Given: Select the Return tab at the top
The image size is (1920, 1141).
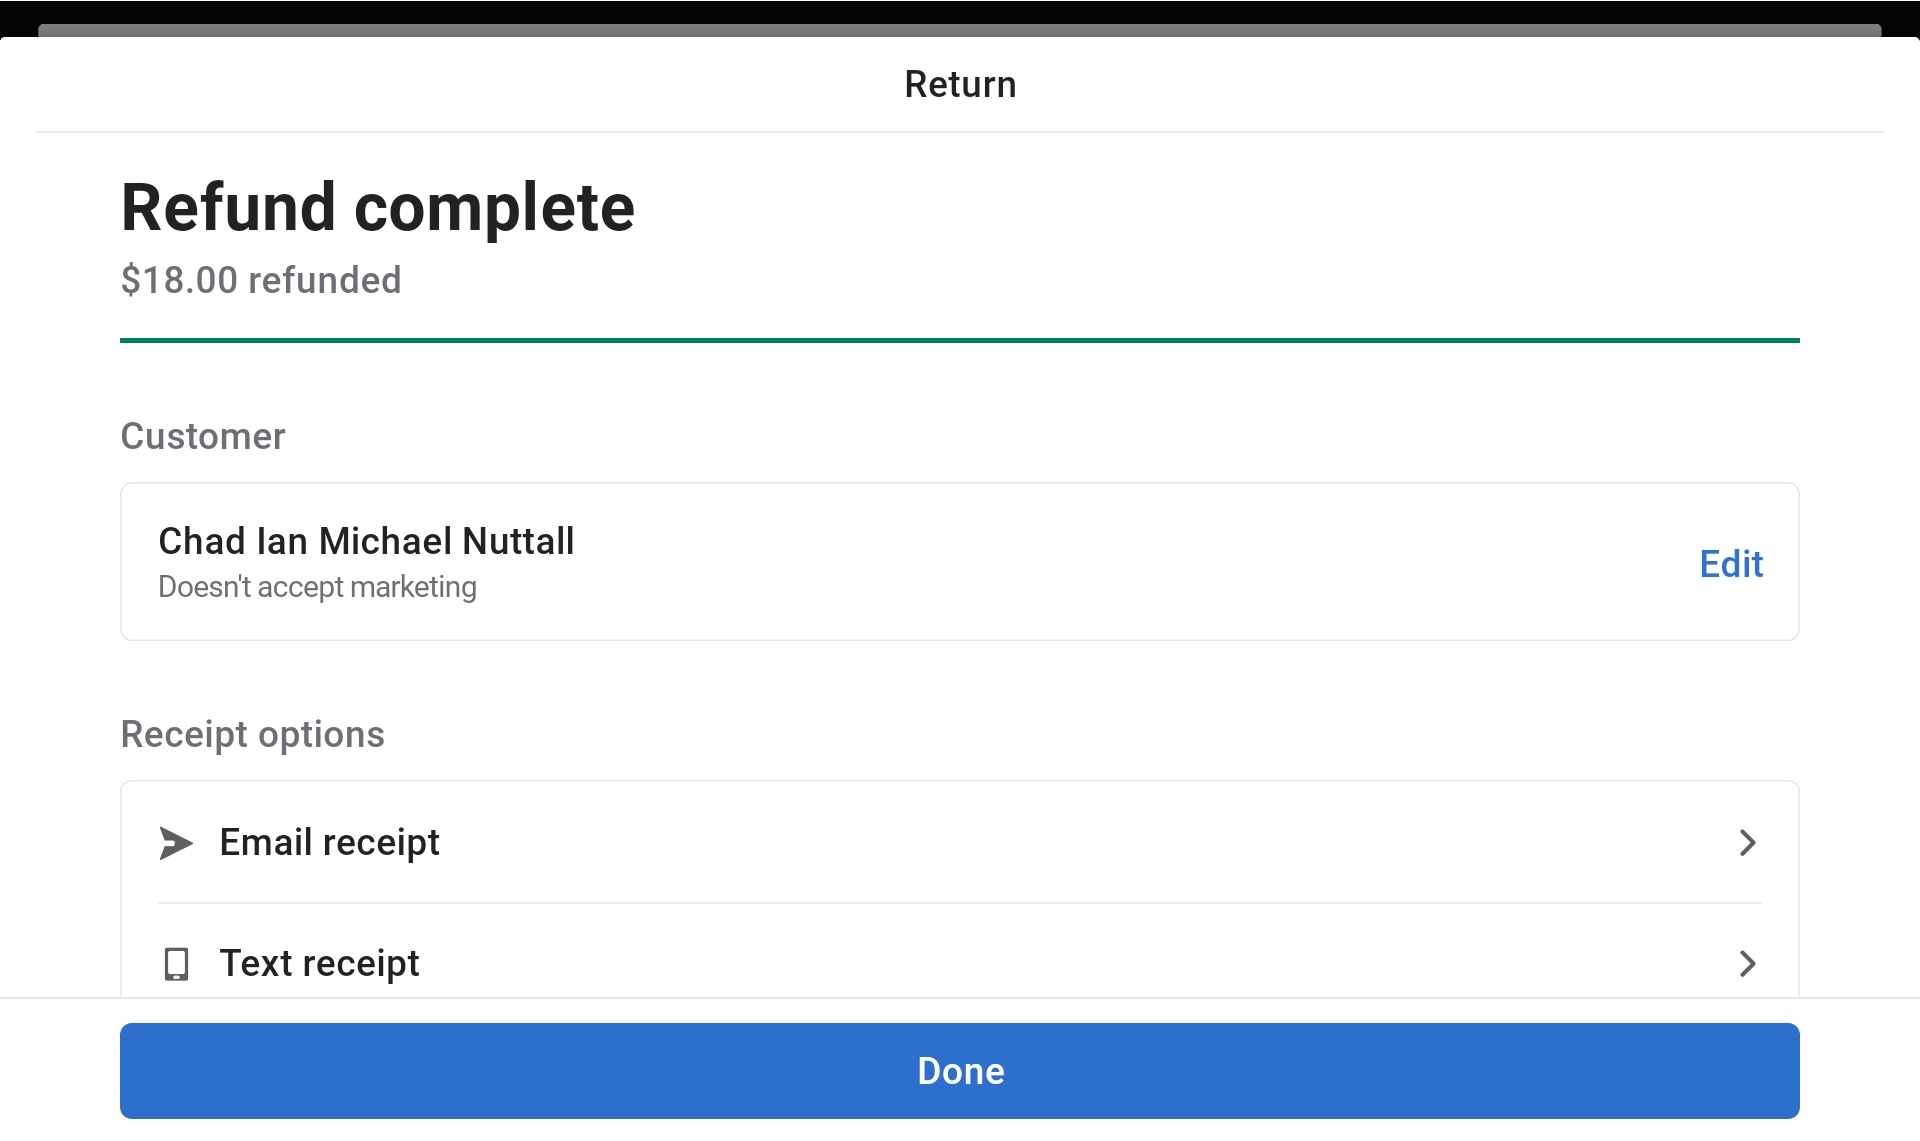Looking at the screenshot, I should tap(959, 84).
